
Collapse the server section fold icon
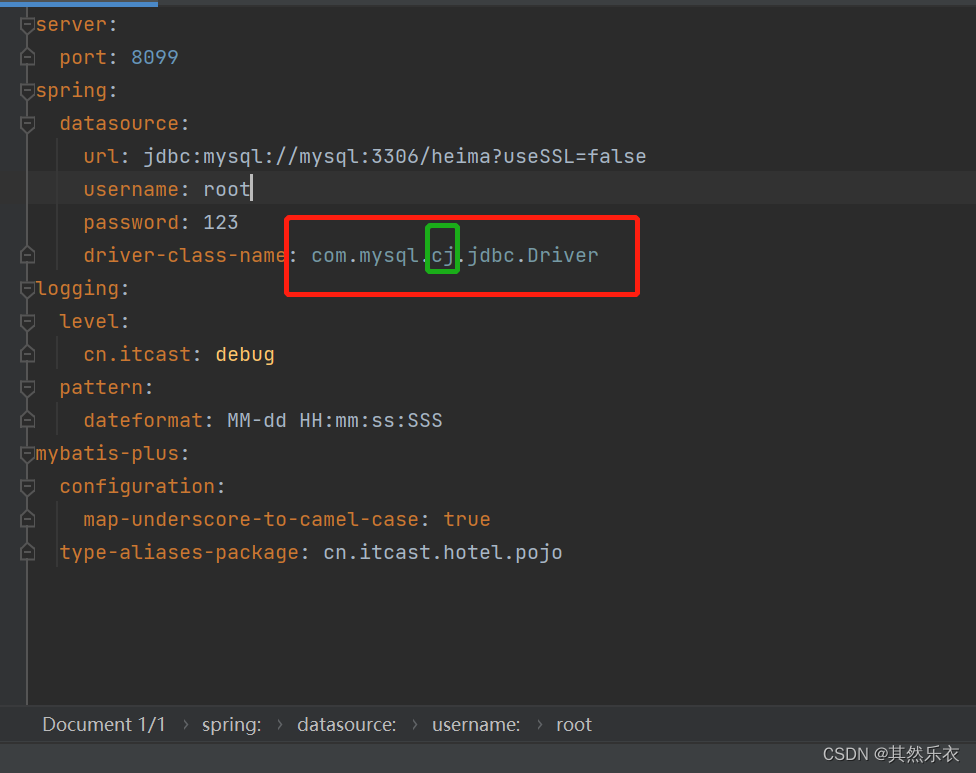27,24
